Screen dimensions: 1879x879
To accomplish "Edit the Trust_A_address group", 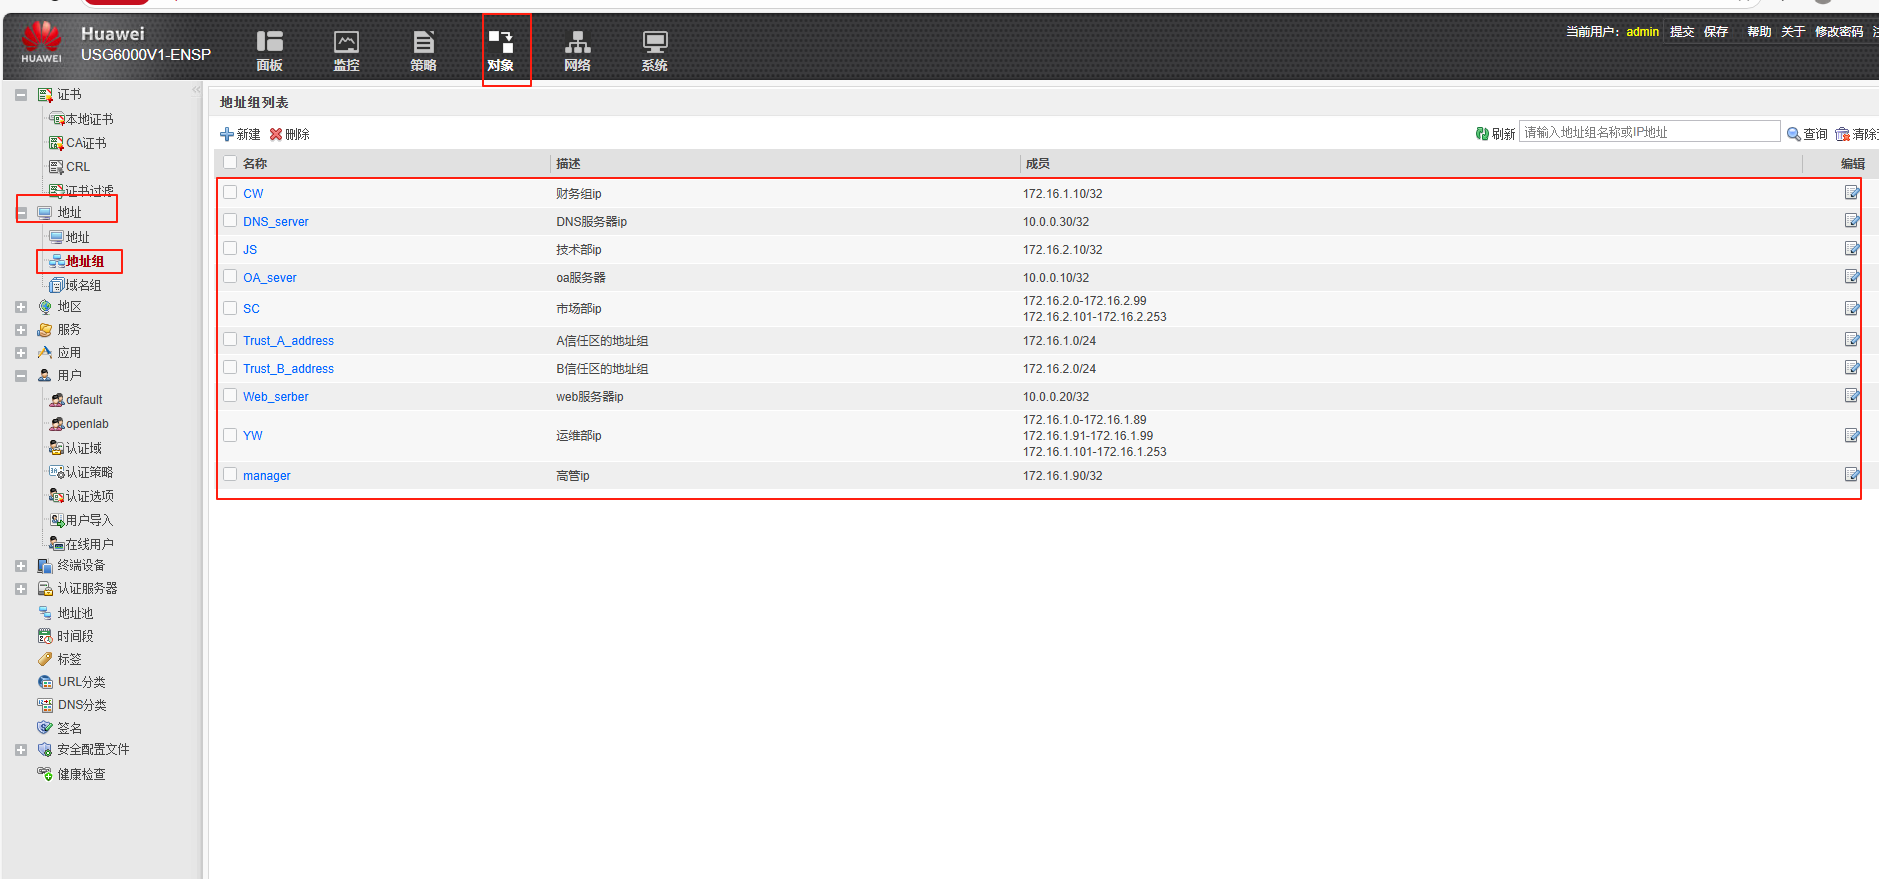I will [1852, 339].
